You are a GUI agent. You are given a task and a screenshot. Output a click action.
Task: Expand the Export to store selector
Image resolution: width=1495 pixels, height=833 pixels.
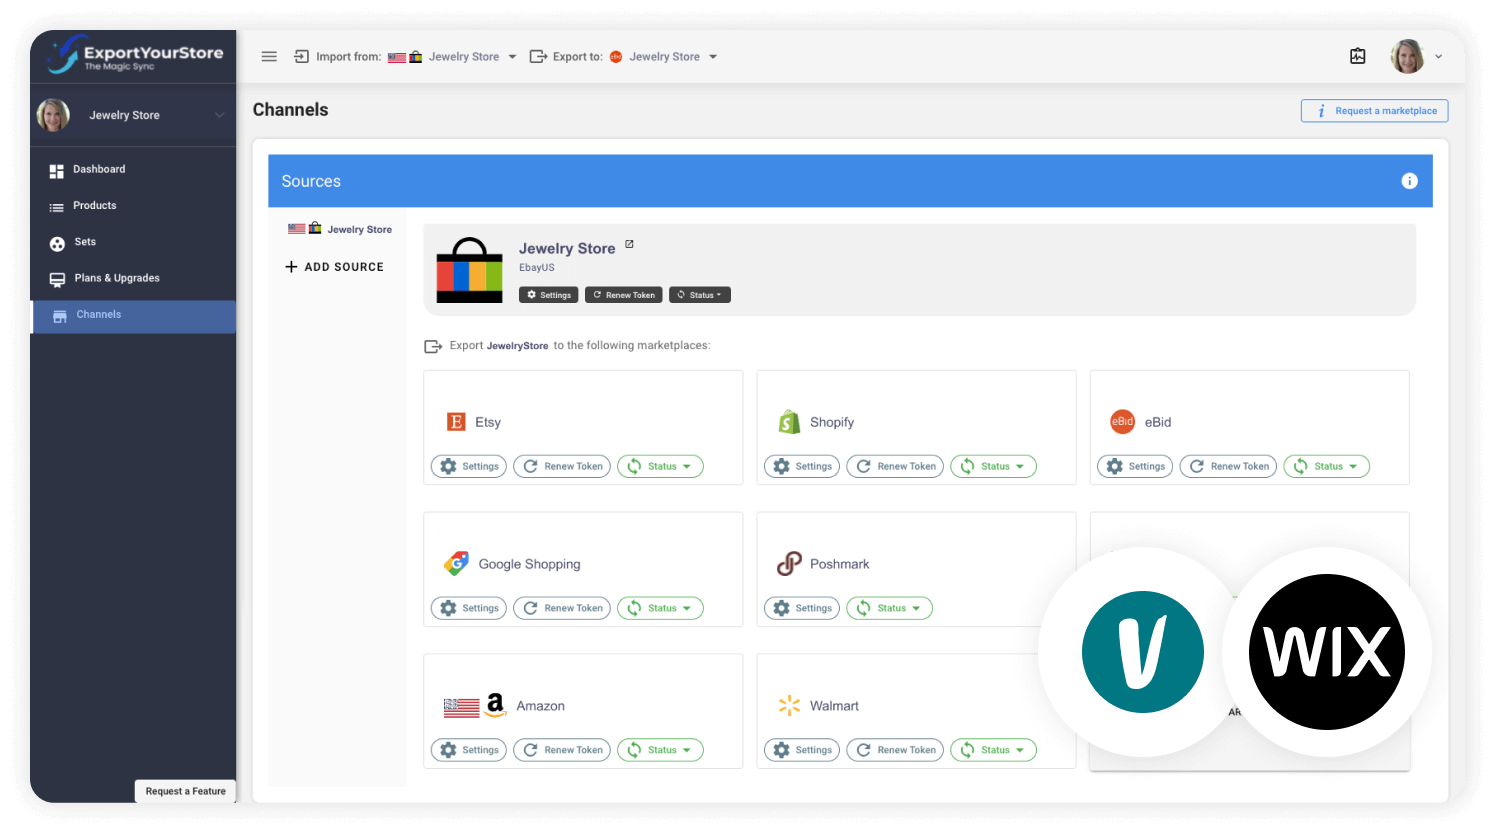[x=714, y=56]
